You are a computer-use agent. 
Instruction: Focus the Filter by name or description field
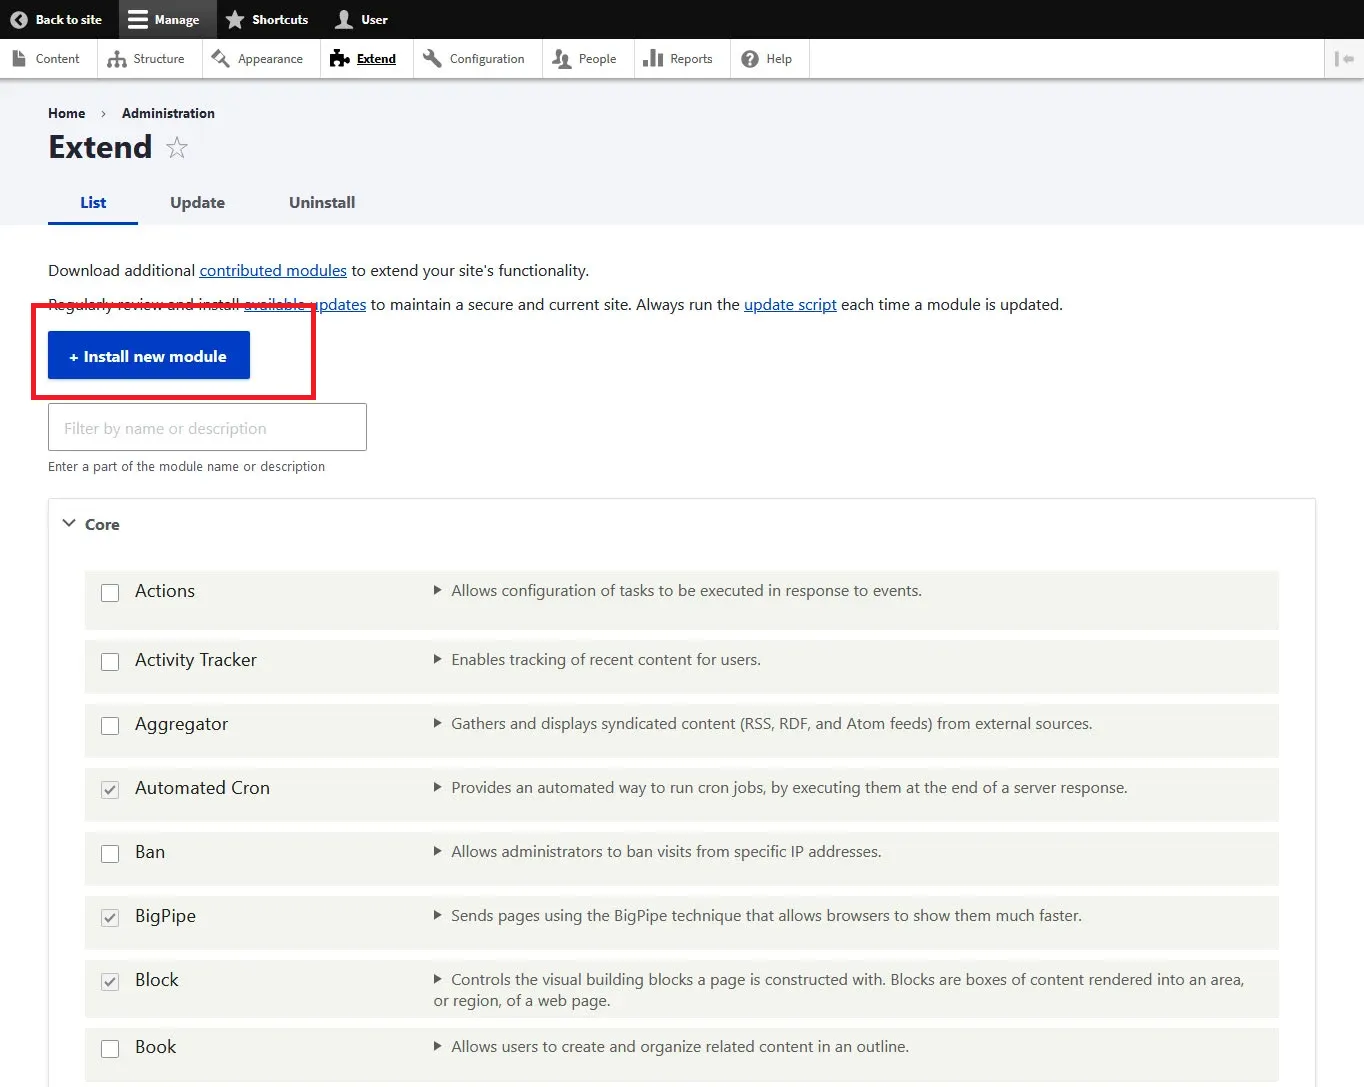(x=207, y=427)
